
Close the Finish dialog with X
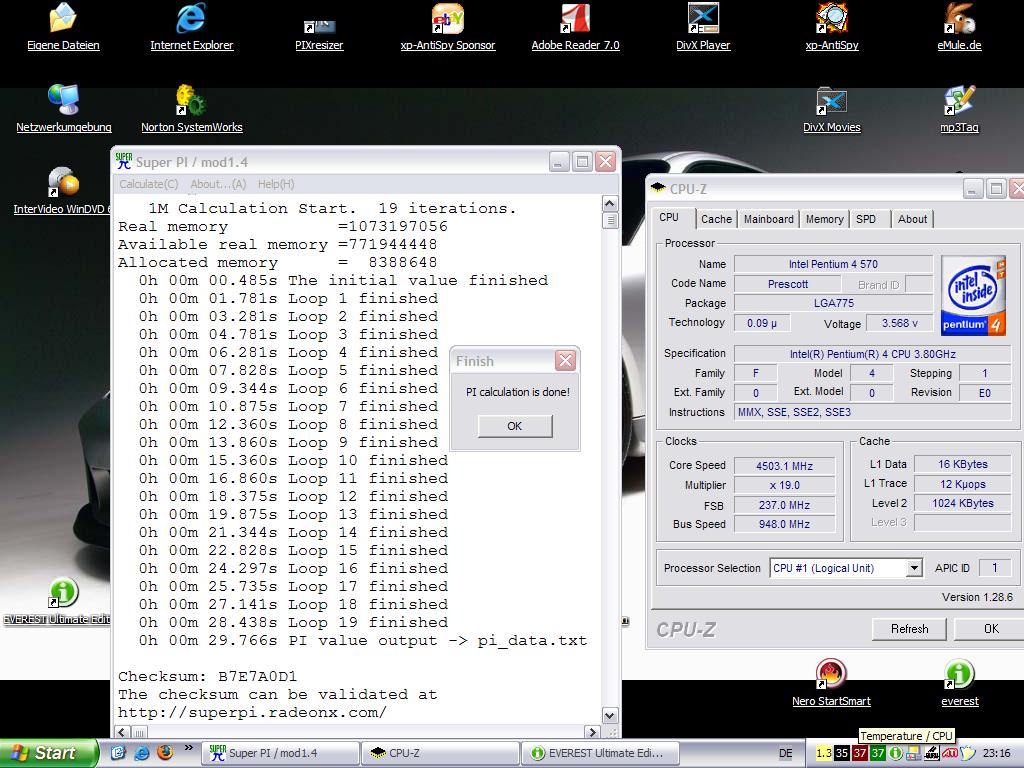coord(566,360)
